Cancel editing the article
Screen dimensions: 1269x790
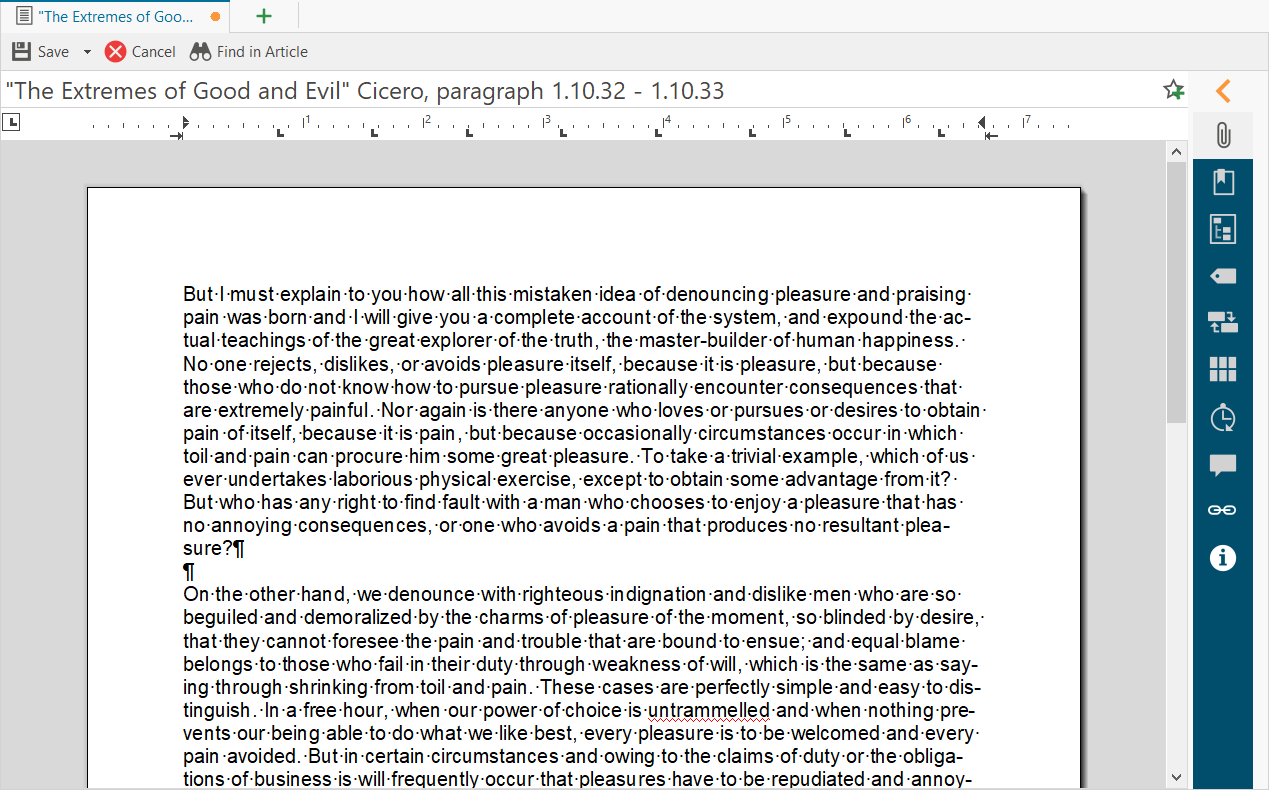140,52
